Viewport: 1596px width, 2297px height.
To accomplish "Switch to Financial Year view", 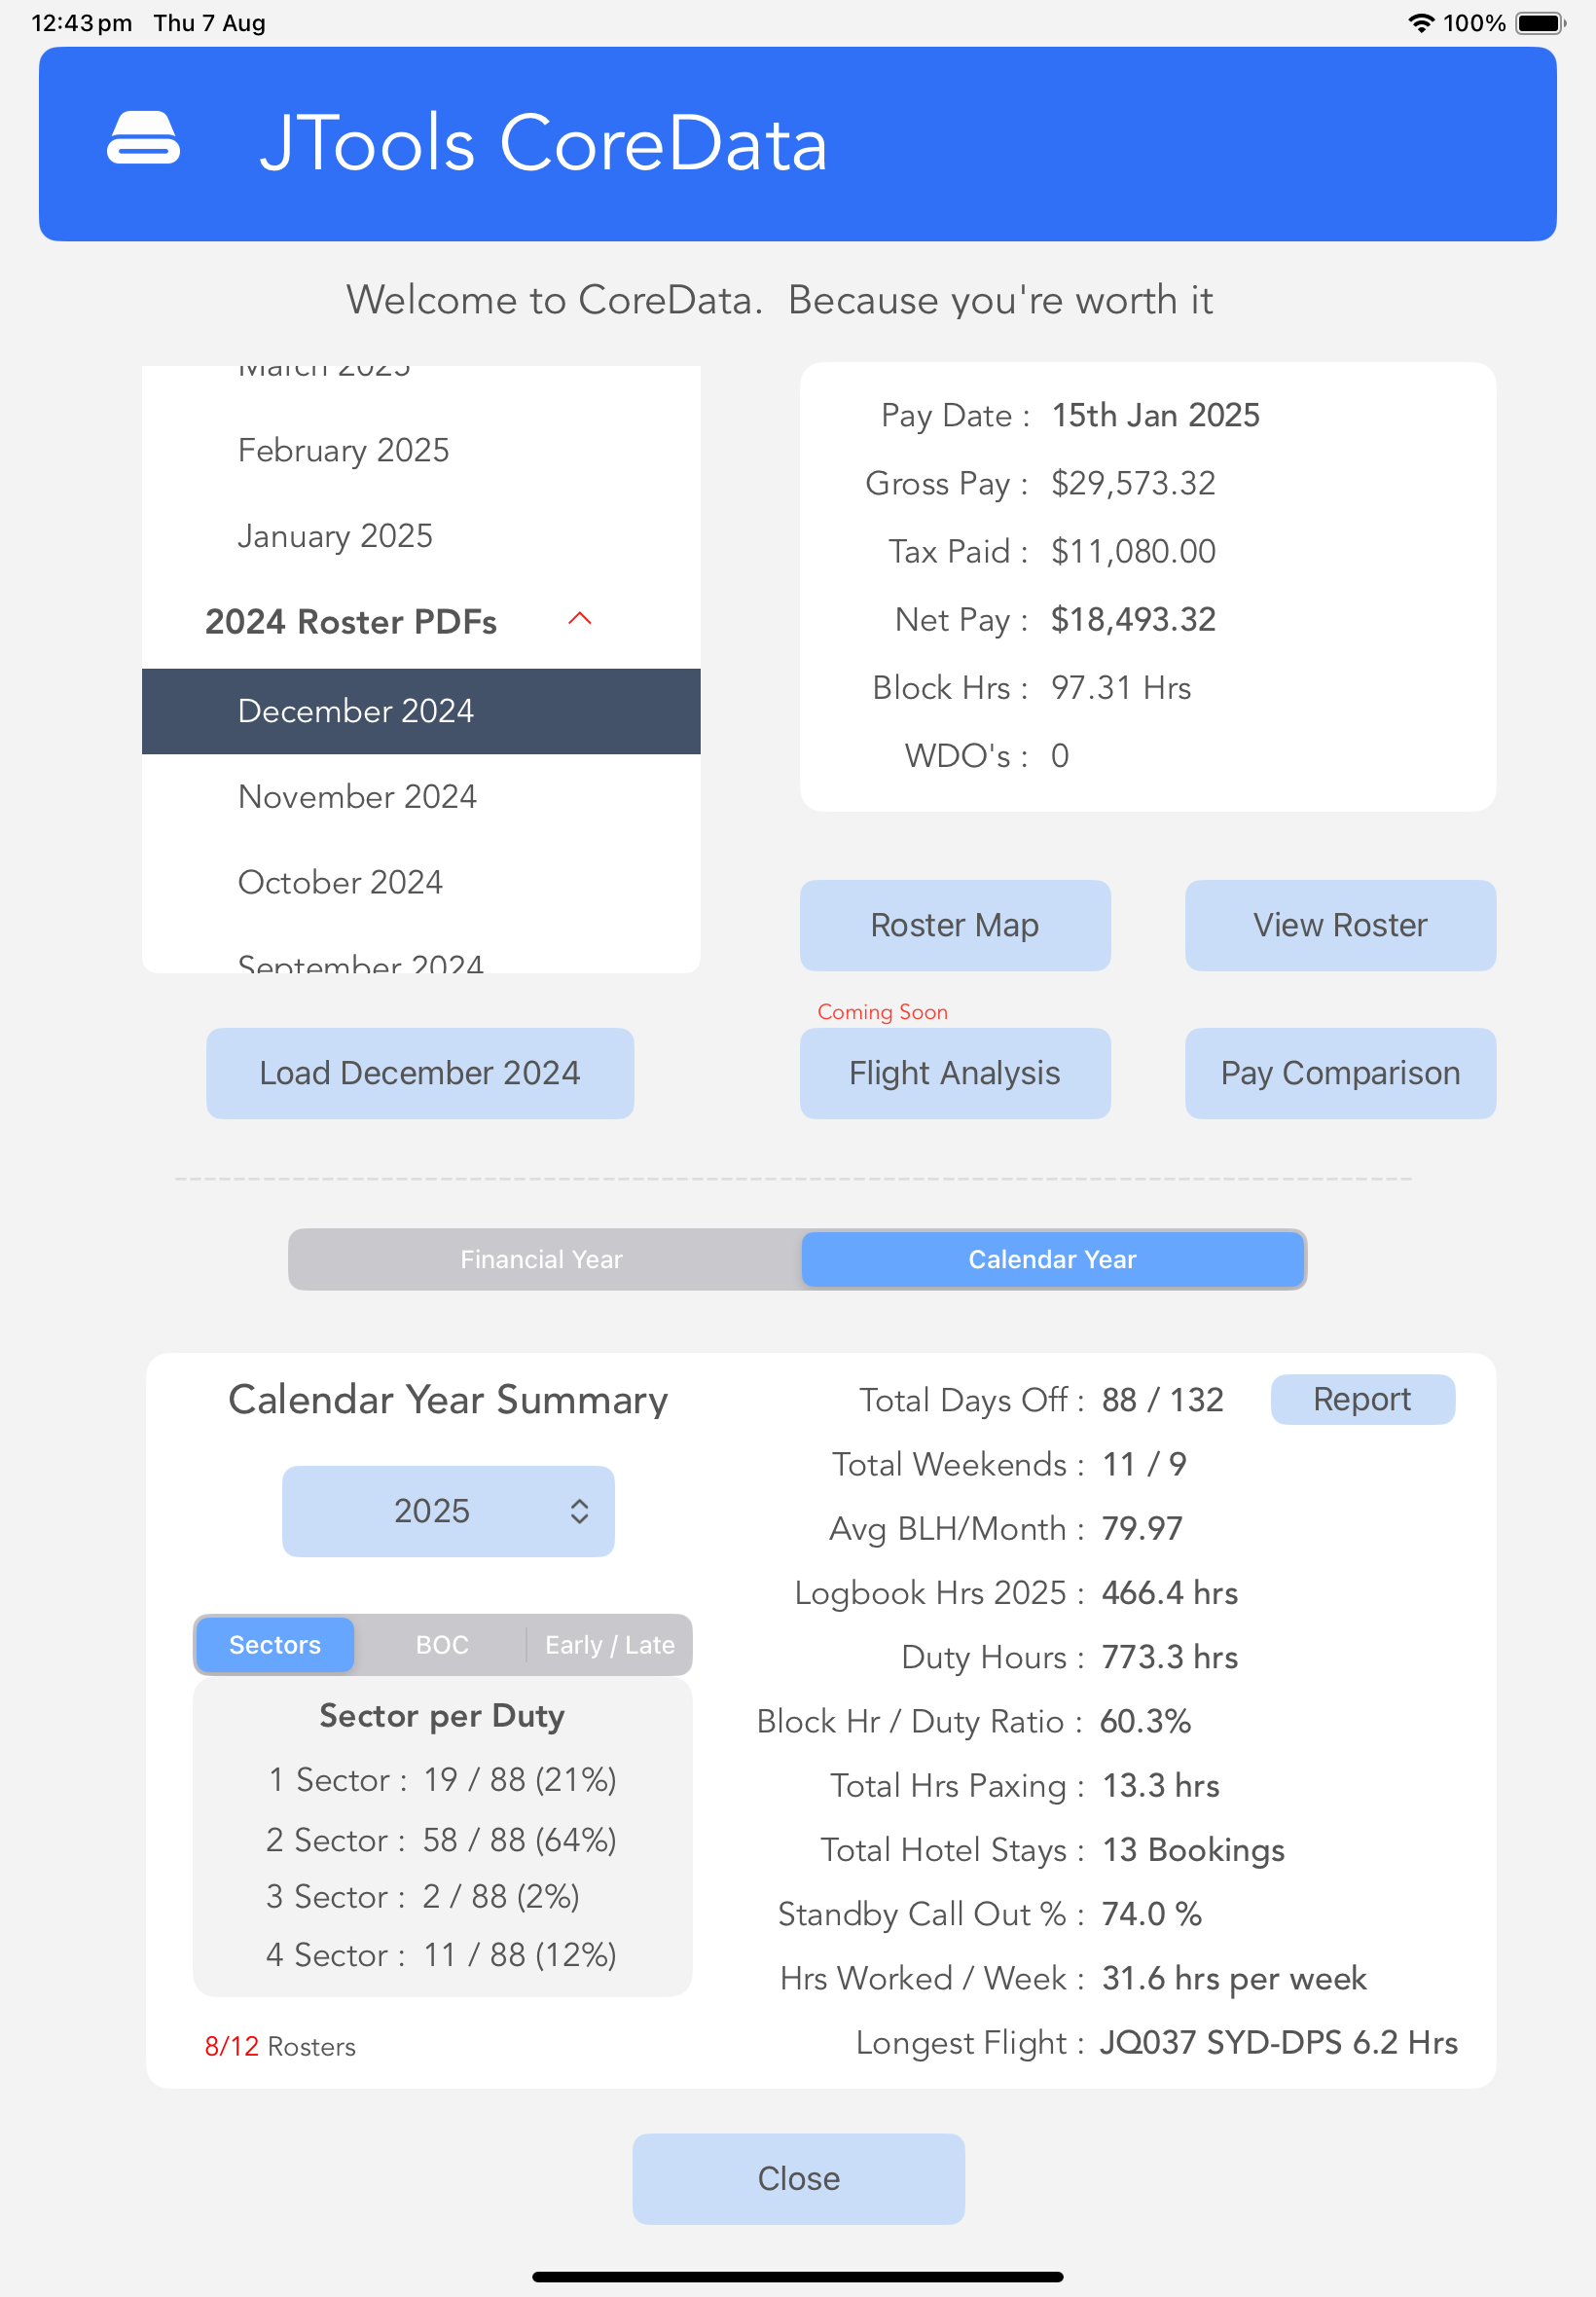I will [x=541, y=1259].
